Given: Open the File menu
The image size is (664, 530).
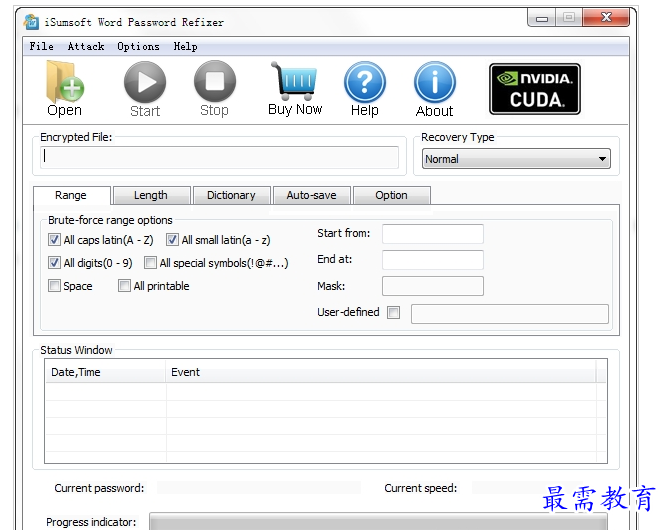Looking at the screenshot, I should (42, 46).
